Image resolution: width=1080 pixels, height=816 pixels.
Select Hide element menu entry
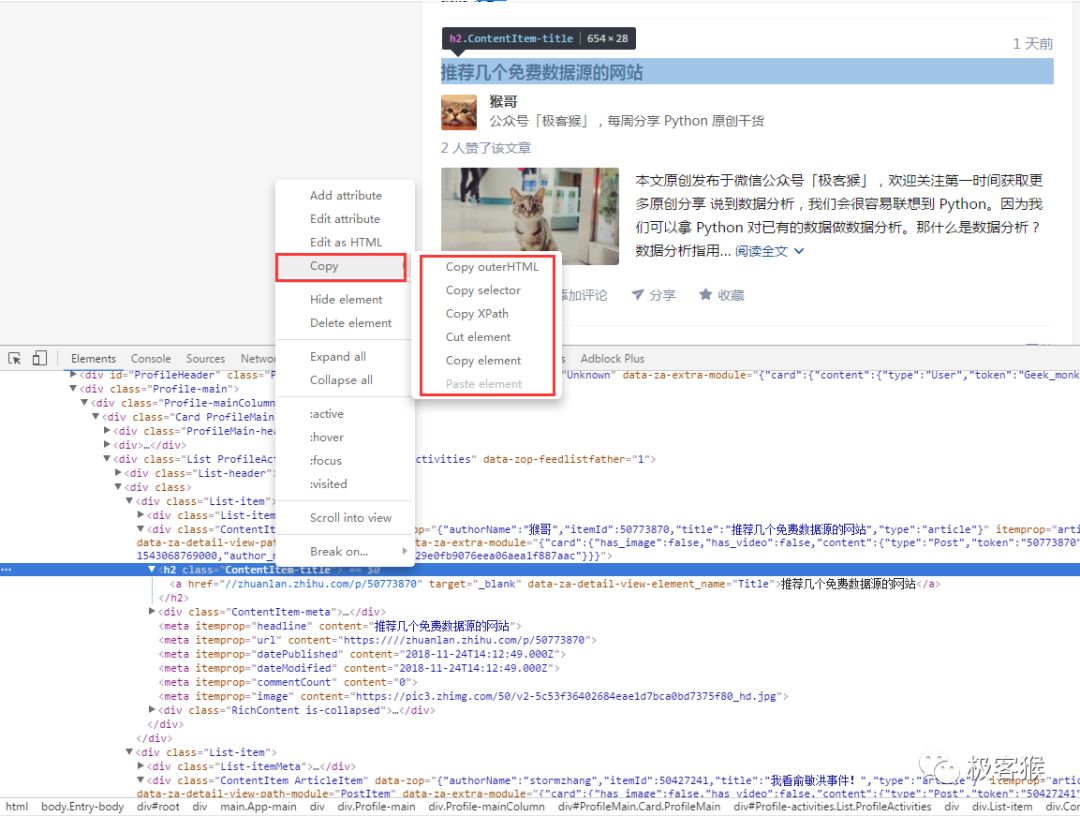[345, 300]
